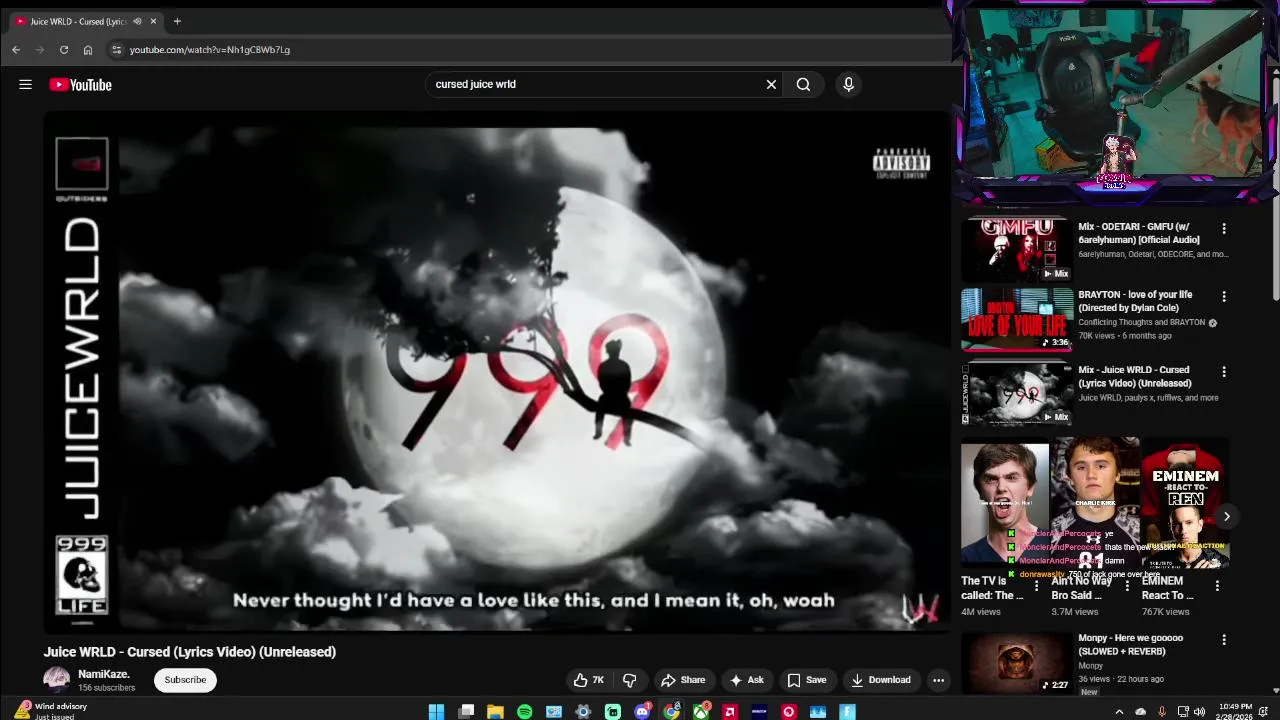Subscribe to the NamiKaze. channel
The image size is (1280, 720).
185,680
